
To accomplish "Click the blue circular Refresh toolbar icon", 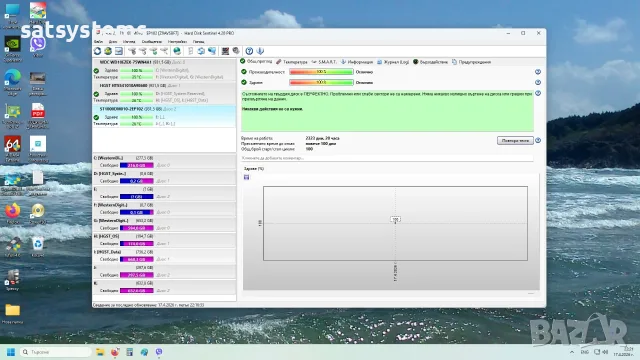I will coord(97,51).
